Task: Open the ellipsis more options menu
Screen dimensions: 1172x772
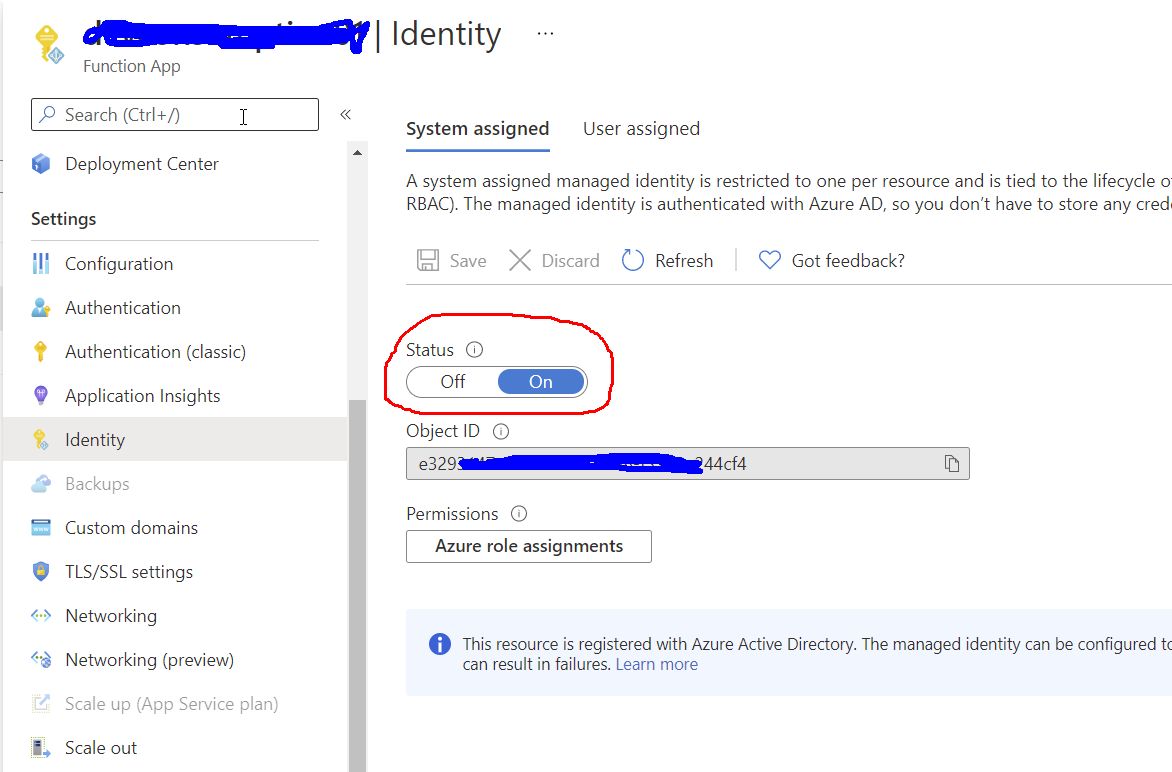Action: point(546,34)
